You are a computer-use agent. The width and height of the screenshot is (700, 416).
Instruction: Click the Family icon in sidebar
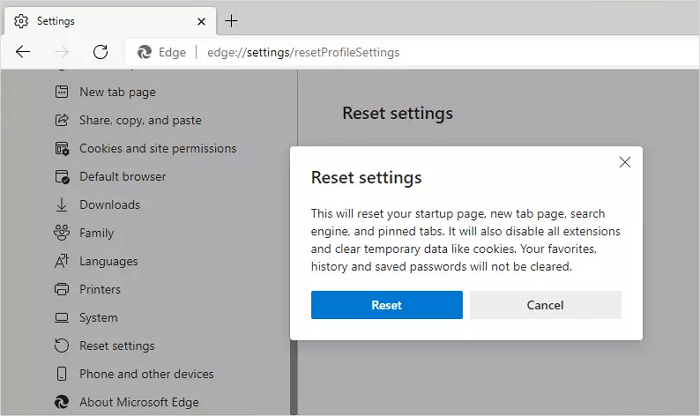pyautogui.click(x=60, y=233)
